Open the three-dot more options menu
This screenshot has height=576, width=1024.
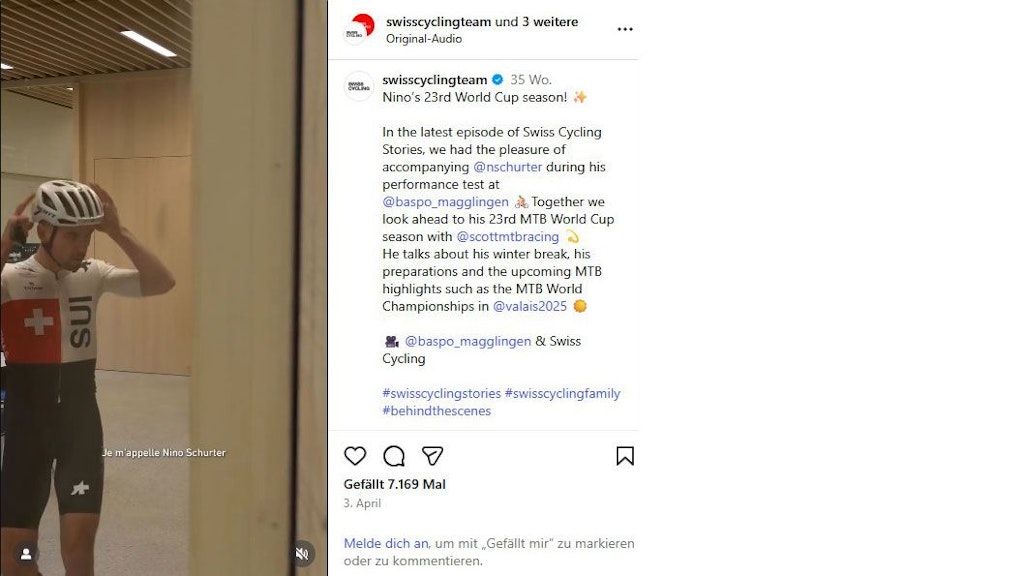coord(625,29)
